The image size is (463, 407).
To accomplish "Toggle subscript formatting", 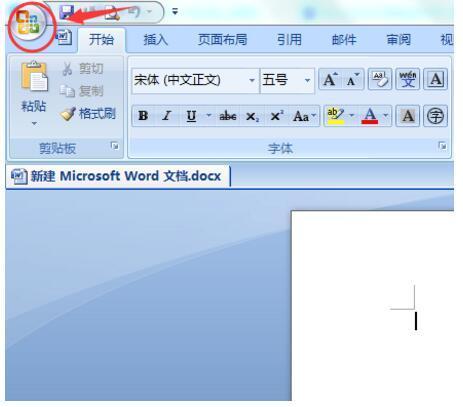I will coord(252,116).
